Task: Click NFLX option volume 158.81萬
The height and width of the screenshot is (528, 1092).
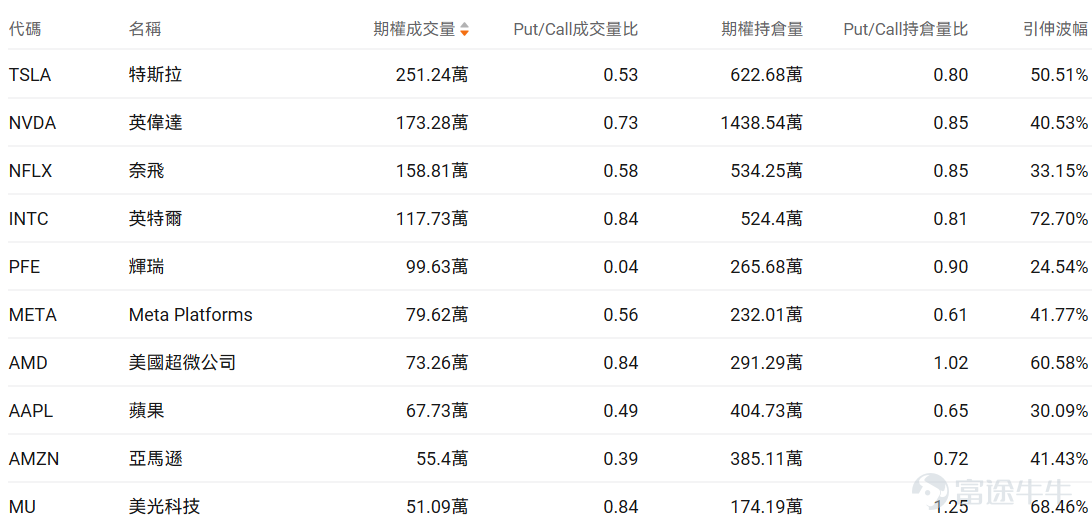Action: click(x=432, y=171)
